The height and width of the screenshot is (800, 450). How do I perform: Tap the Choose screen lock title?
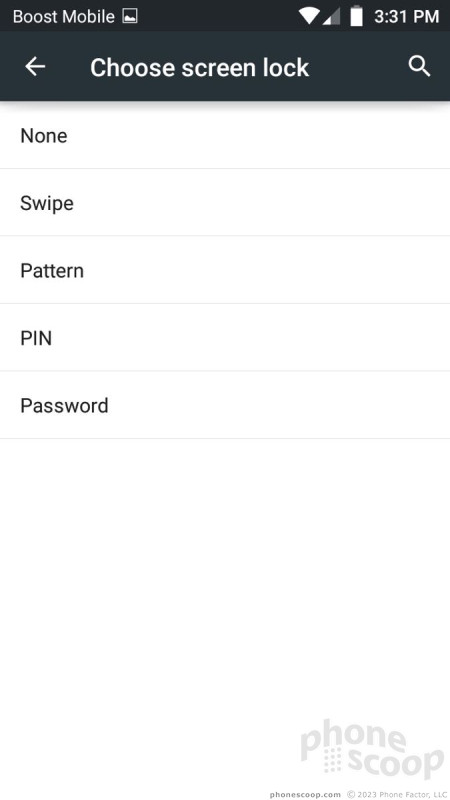(x=199, y=67)
